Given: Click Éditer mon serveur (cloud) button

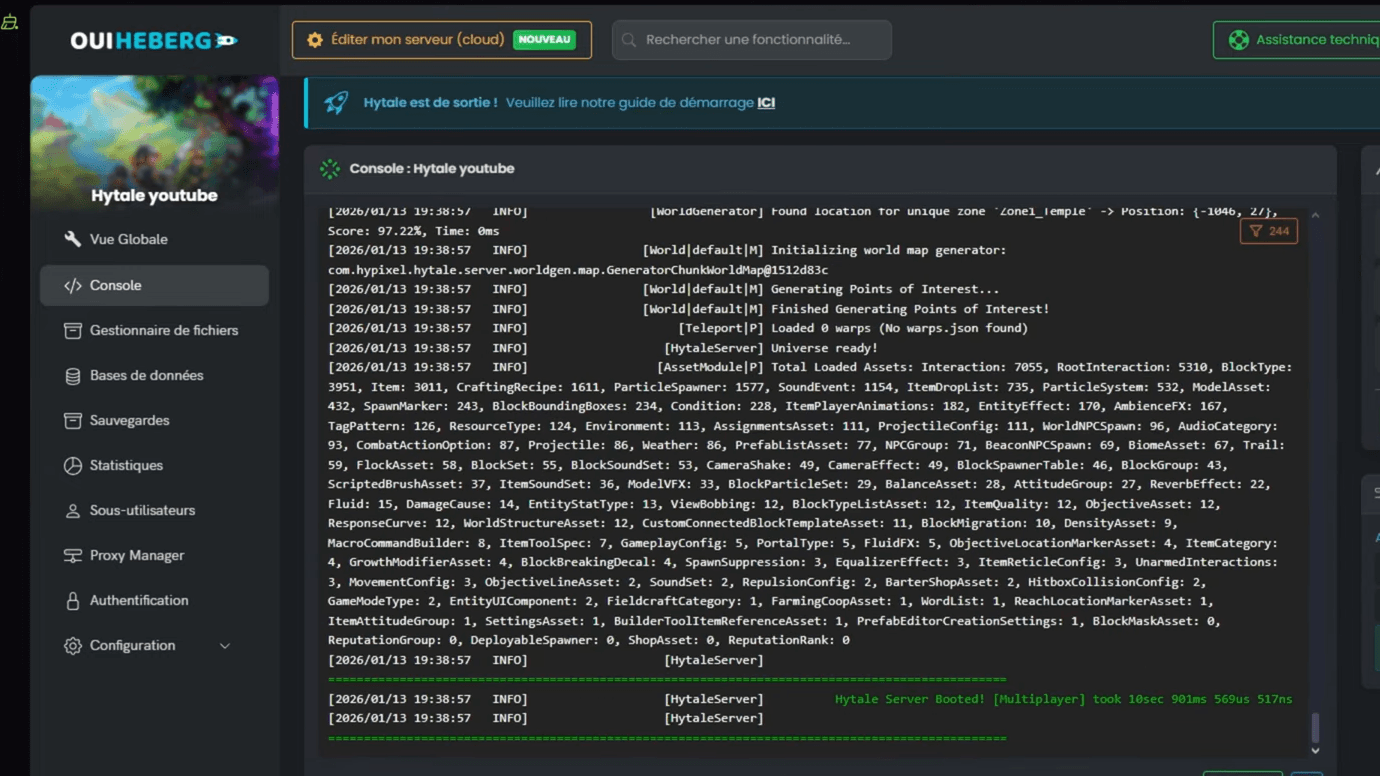Looking at the screenshot, I should [441, 40].
